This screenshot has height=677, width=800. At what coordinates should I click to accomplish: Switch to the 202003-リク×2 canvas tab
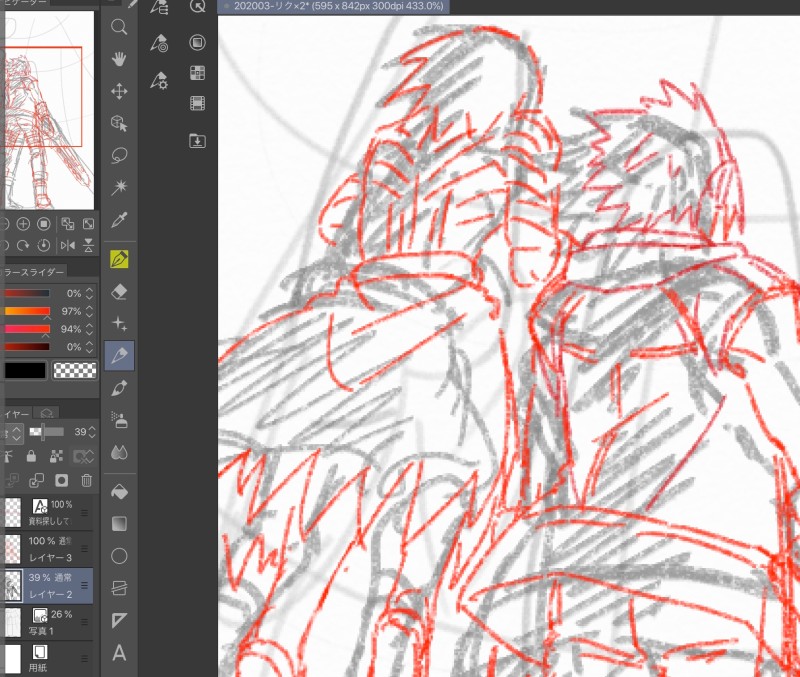[x=334, y=6]
